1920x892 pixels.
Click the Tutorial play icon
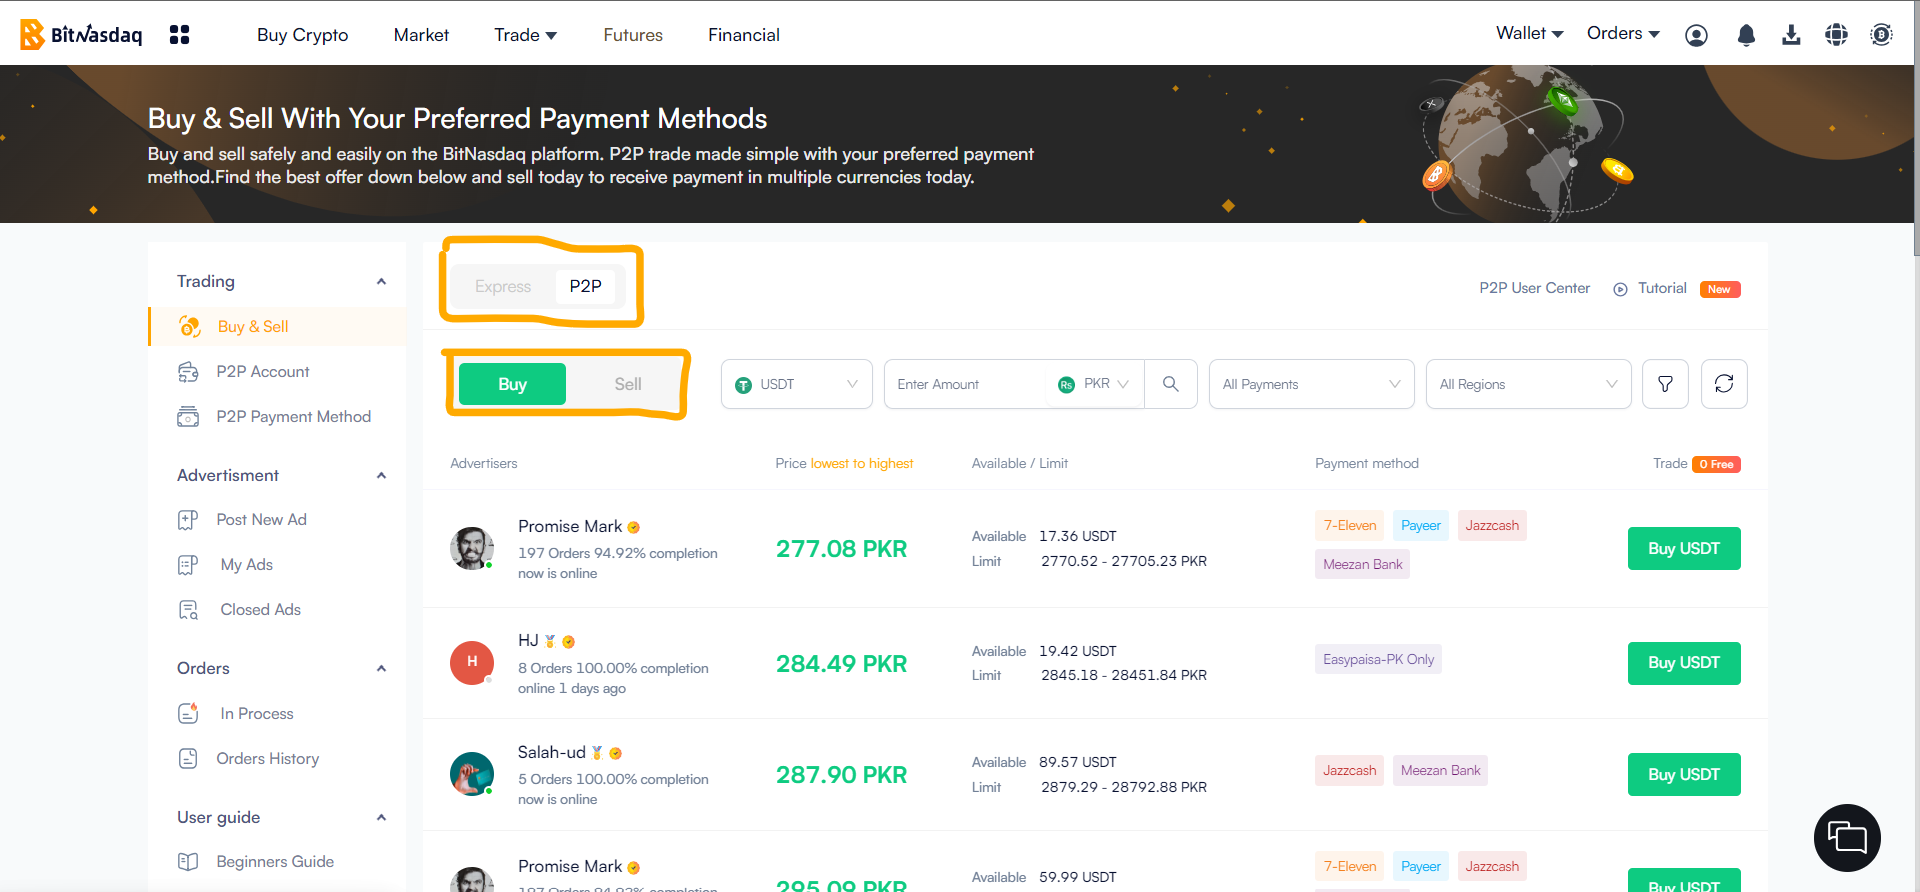1620,289
